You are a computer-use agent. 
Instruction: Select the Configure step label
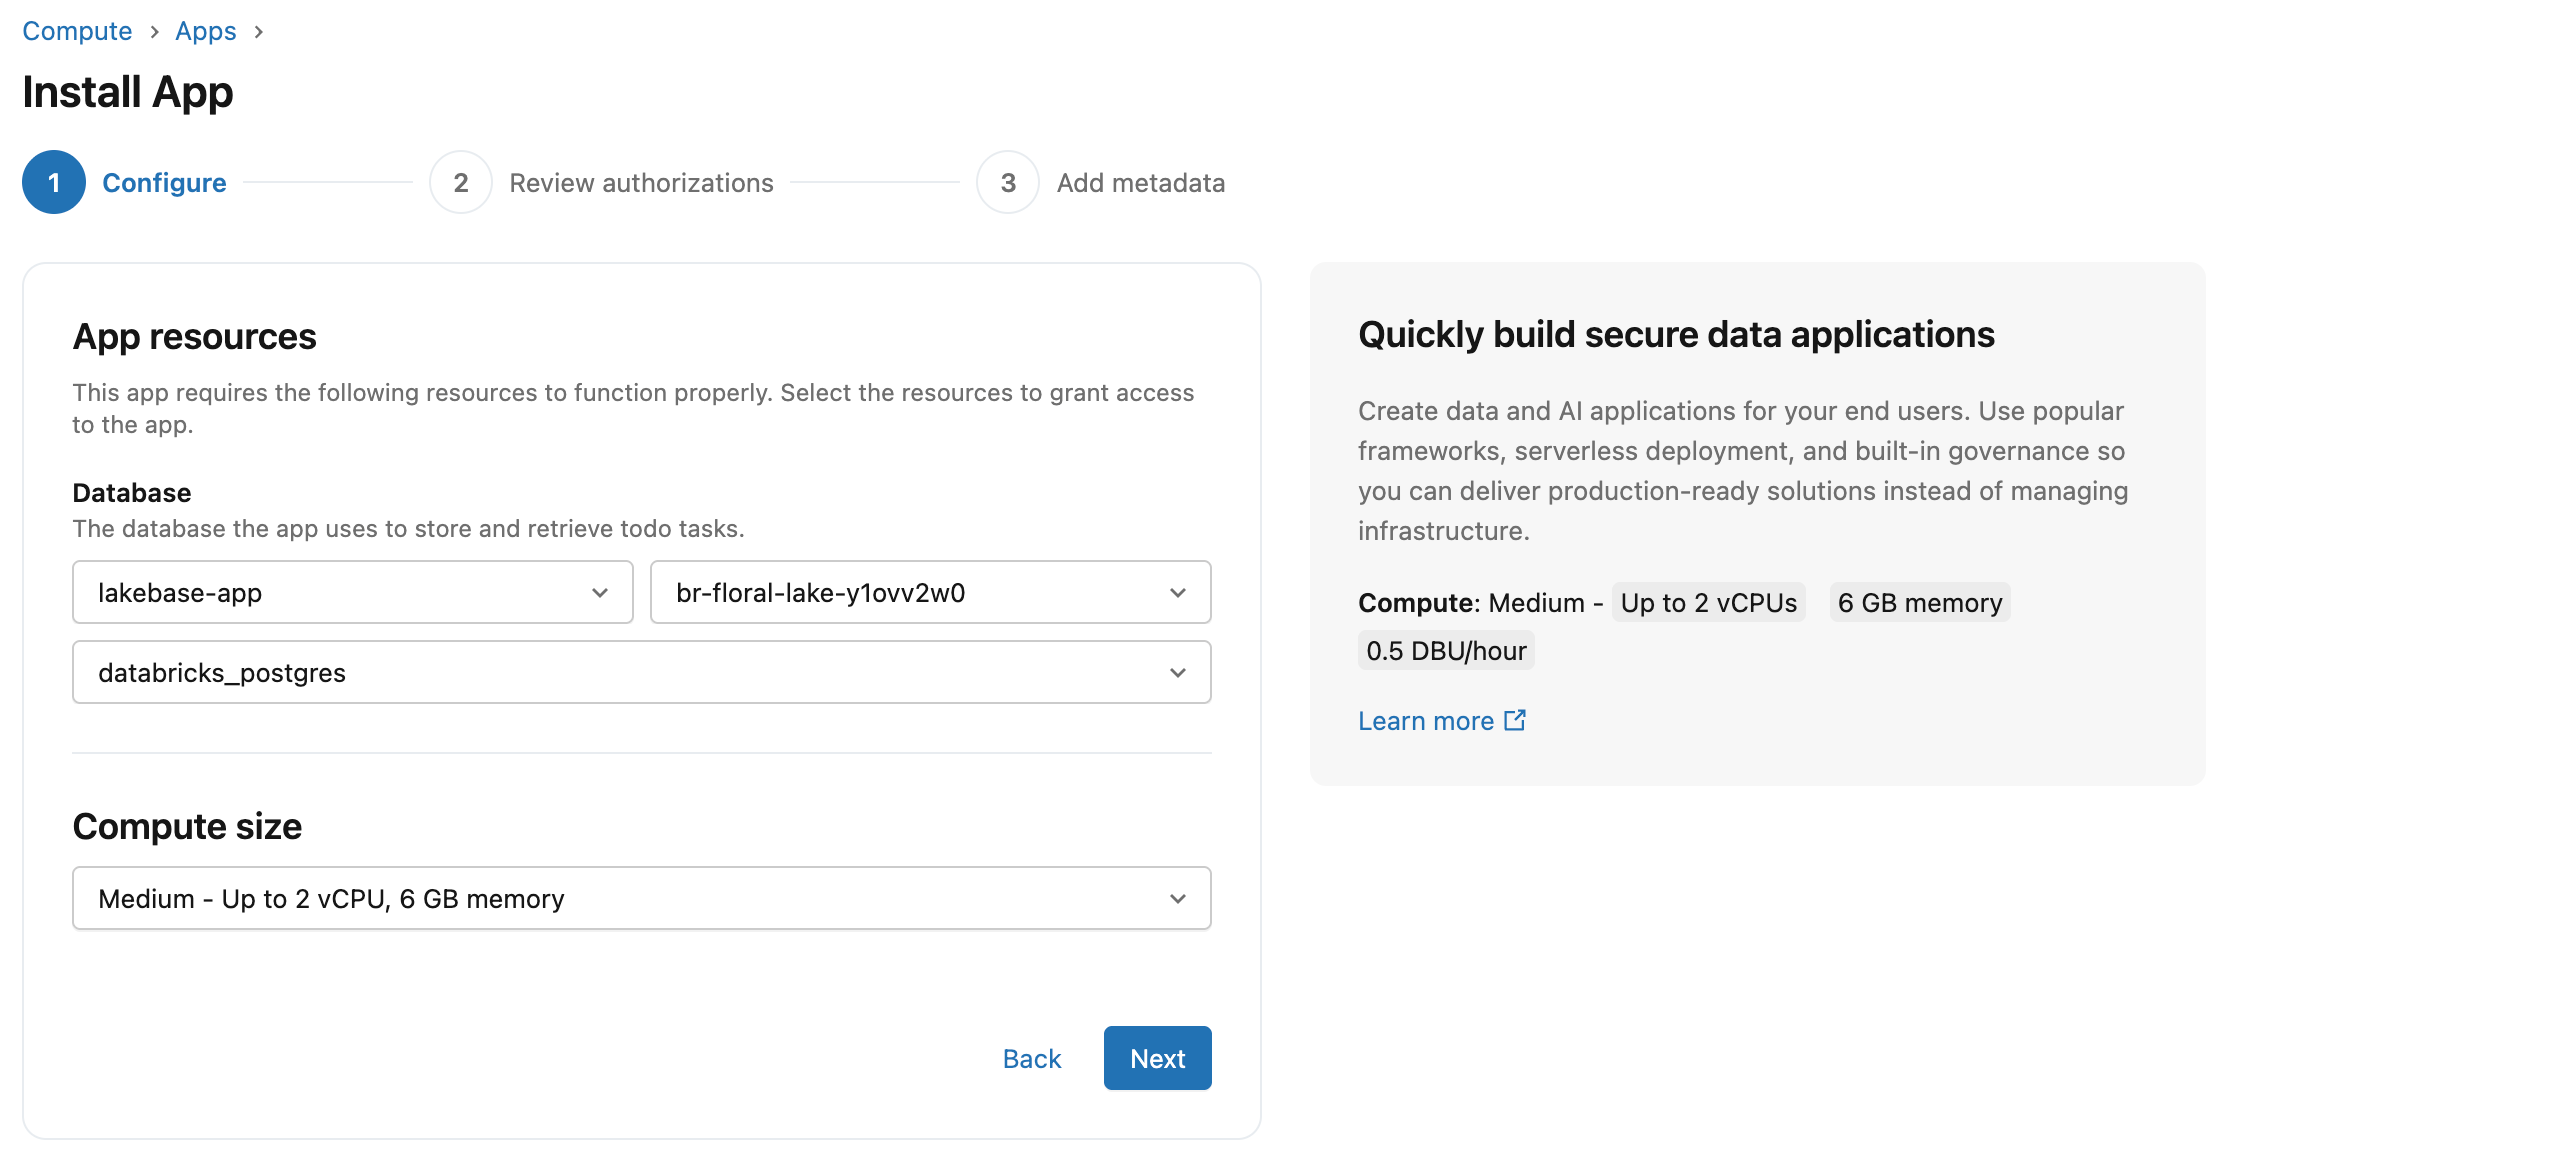(x=165, y=182)
